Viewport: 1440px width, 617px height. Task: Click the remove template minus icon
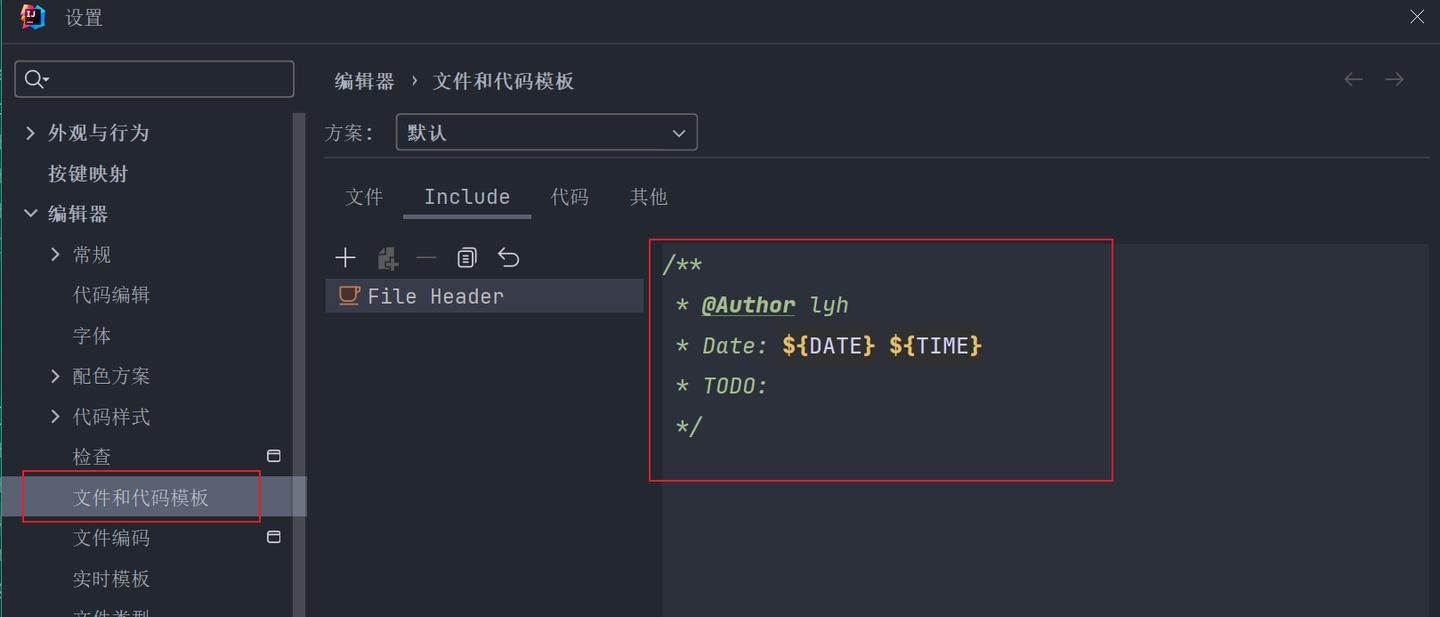click(x=426, y=258)
